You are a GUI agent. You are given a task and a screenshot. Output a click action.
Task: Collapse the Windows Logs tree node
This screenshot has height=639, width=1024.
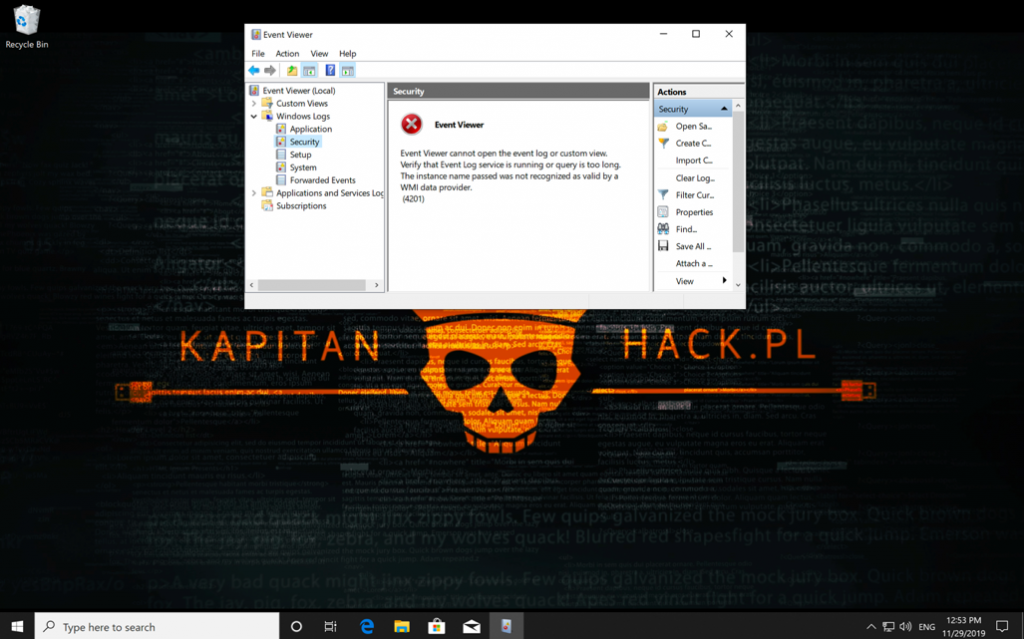pos(253,116)
